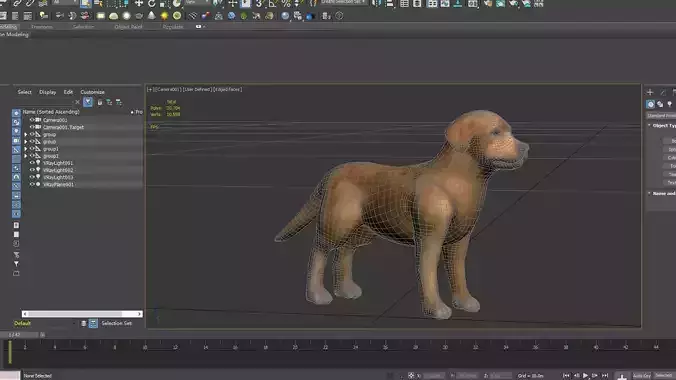Open the Customize menu in Scene Explorer
This screenshot has height=380, width=676.
pyautogui.click(x=92, y=92)
